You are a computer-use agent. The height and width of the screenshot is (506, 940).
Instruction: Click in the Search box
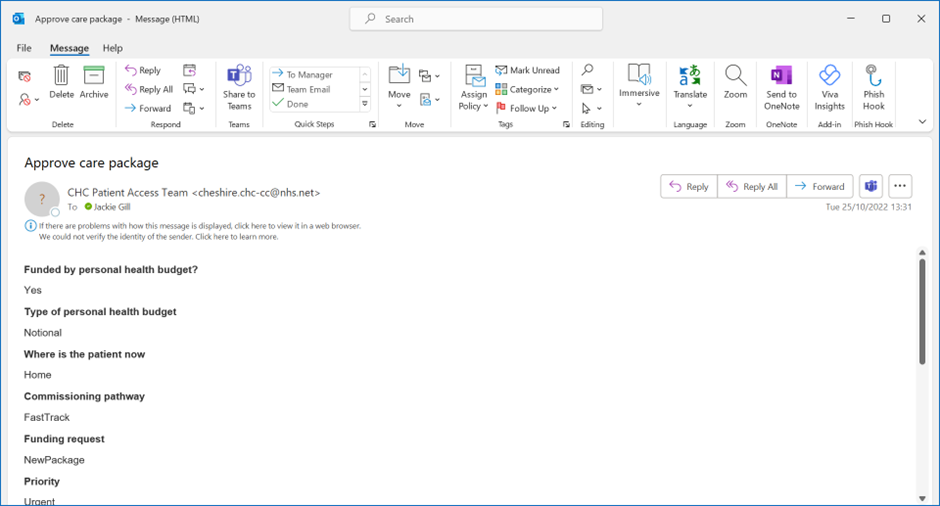476,19
